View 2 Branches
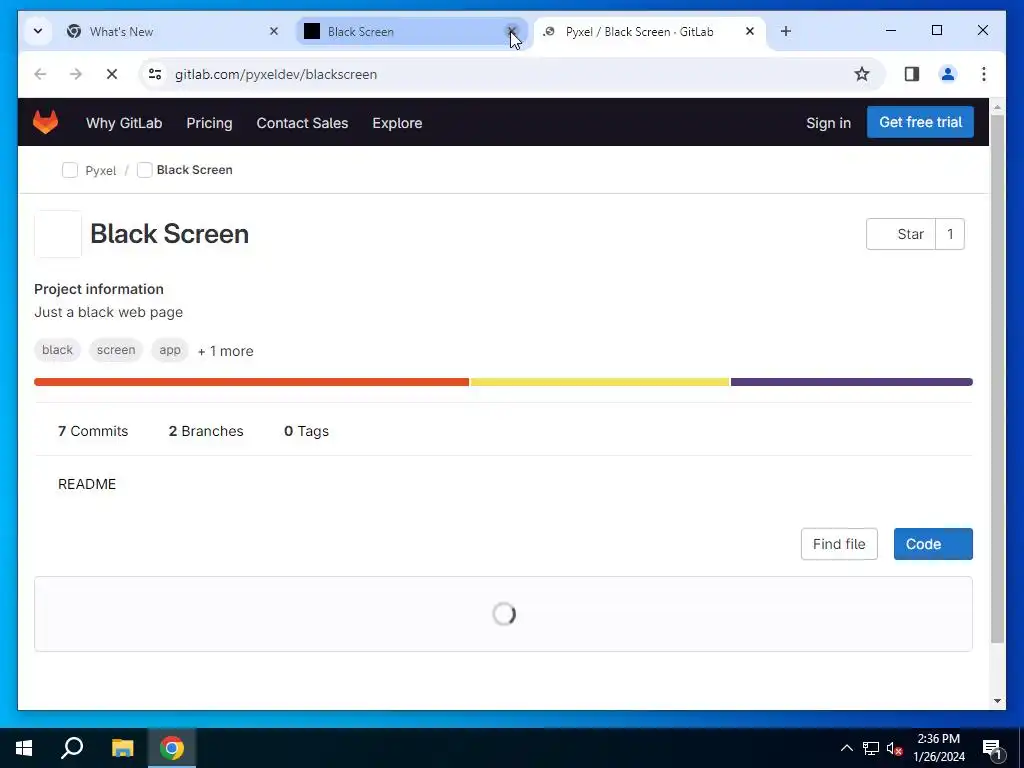 tap(206, 431)
